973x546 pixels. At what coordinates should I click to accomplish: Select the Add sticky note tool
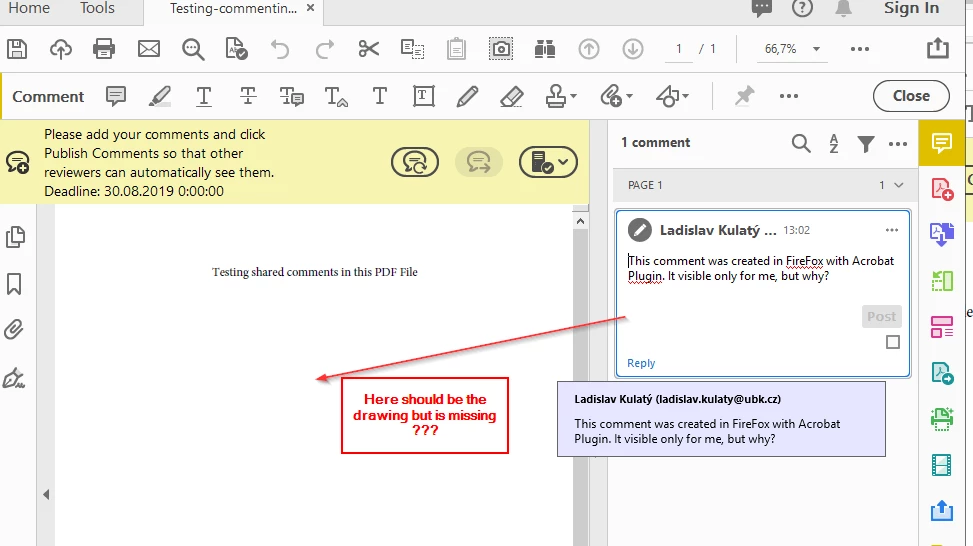coord(116,96)
